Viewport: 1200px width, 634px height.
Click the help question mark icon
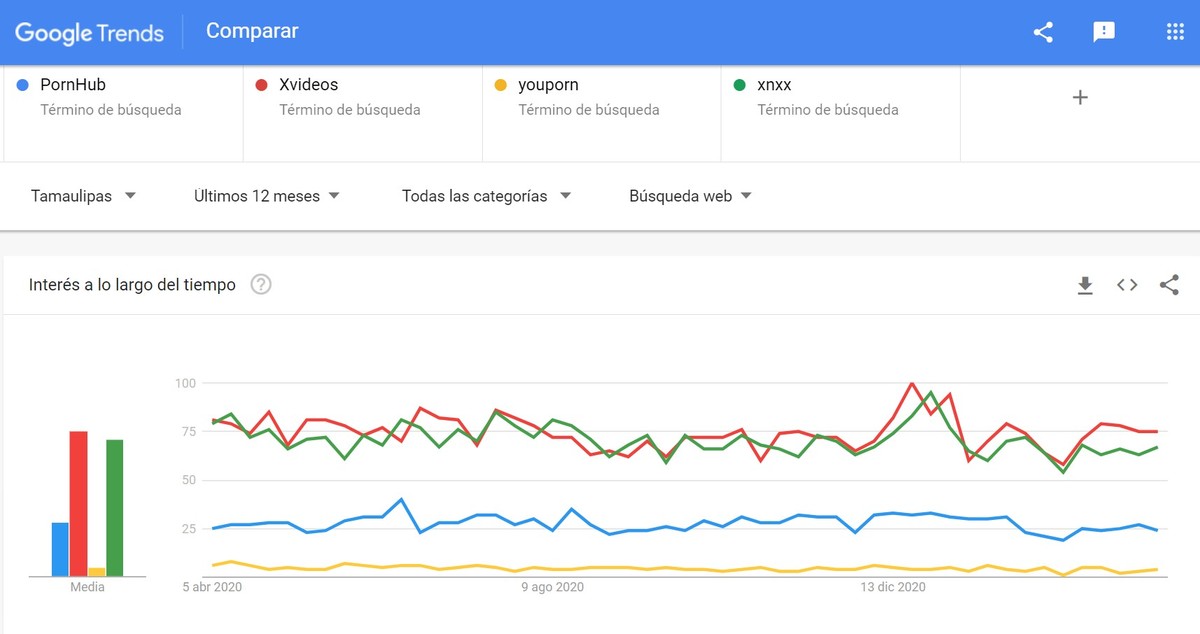tap(261, 285)
